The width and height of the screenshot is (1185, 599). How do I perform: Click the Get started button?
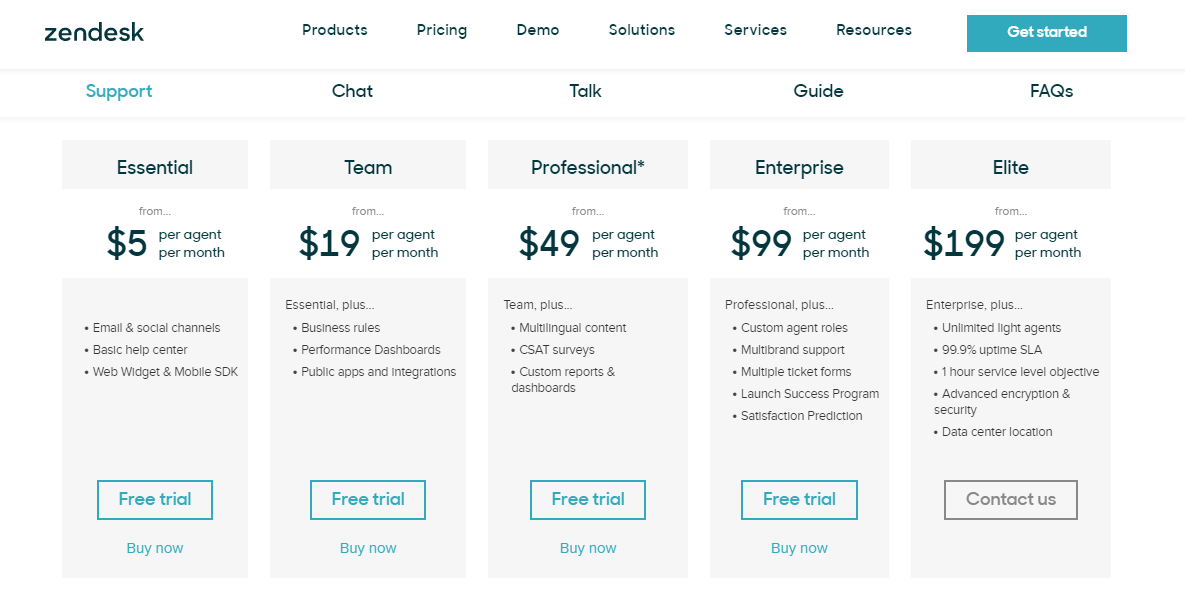(1047, 33)
